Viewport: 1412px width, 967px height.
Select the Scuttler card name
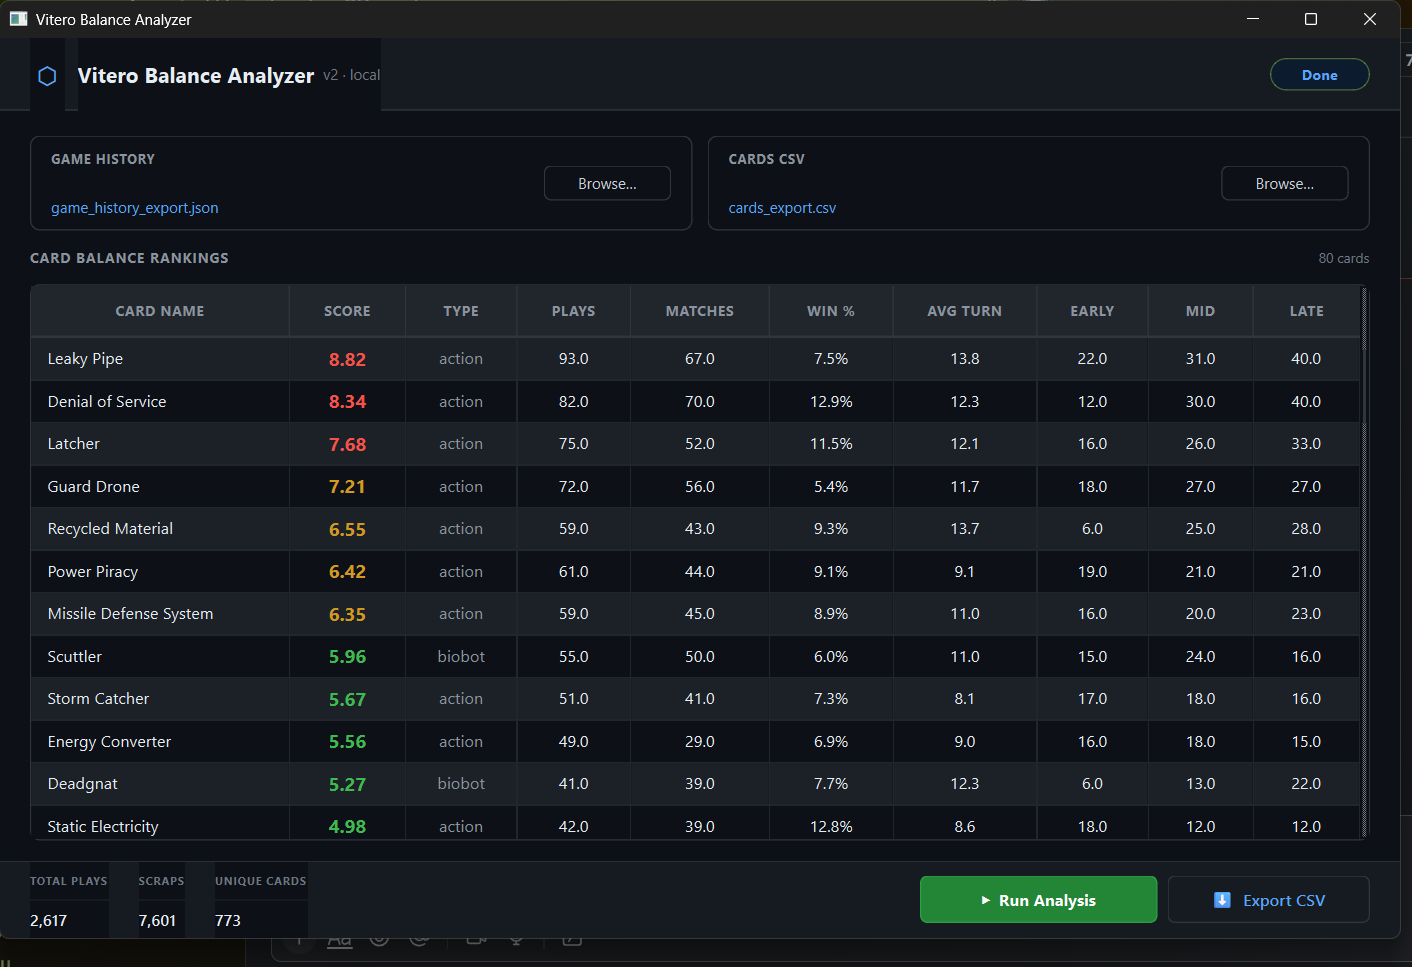(x=75, y=656)
